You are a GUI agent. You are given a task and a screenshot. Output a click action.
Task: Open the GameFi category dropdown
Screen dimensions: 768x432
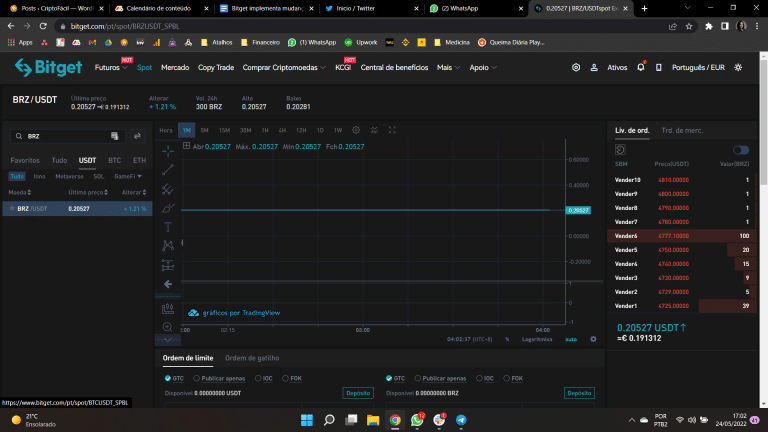(x=128, y=176)
